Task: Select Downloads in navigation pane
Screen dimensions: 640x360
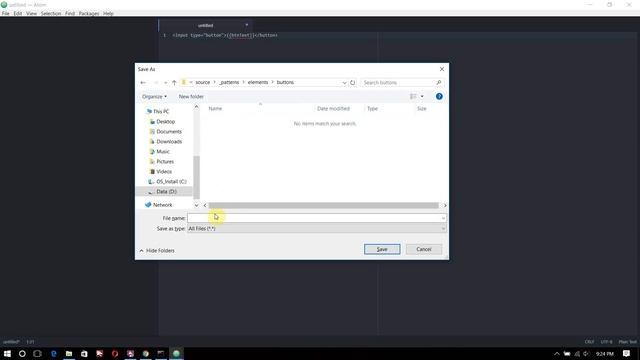Action: pyautogui.click(x=169, y=142)
